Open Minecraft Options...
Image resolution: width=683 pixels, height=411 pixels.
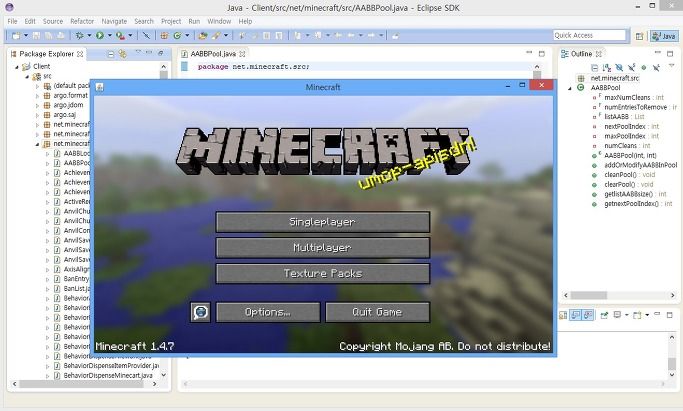268,312
